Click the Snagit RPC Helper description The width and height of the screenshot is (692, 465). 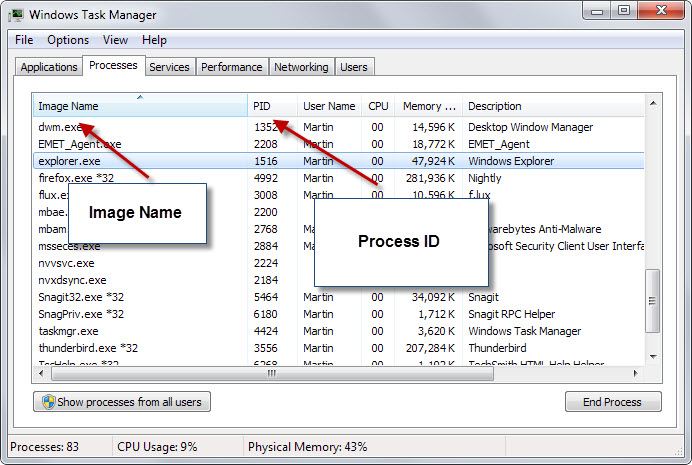pyautogui.click(x=511, y=314)
